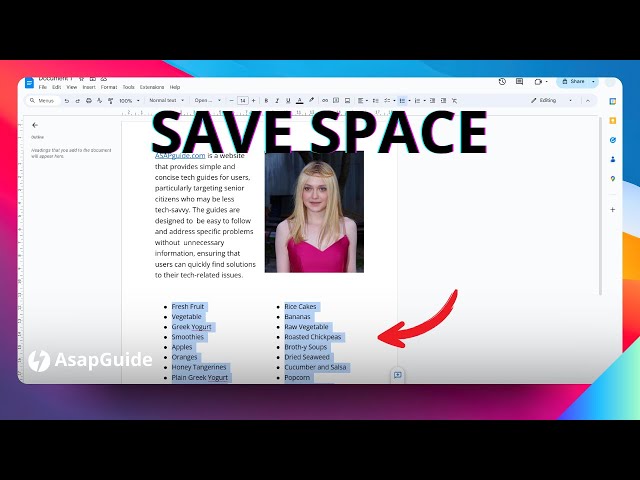Close the document outline with back arrow

coord(35,125)
